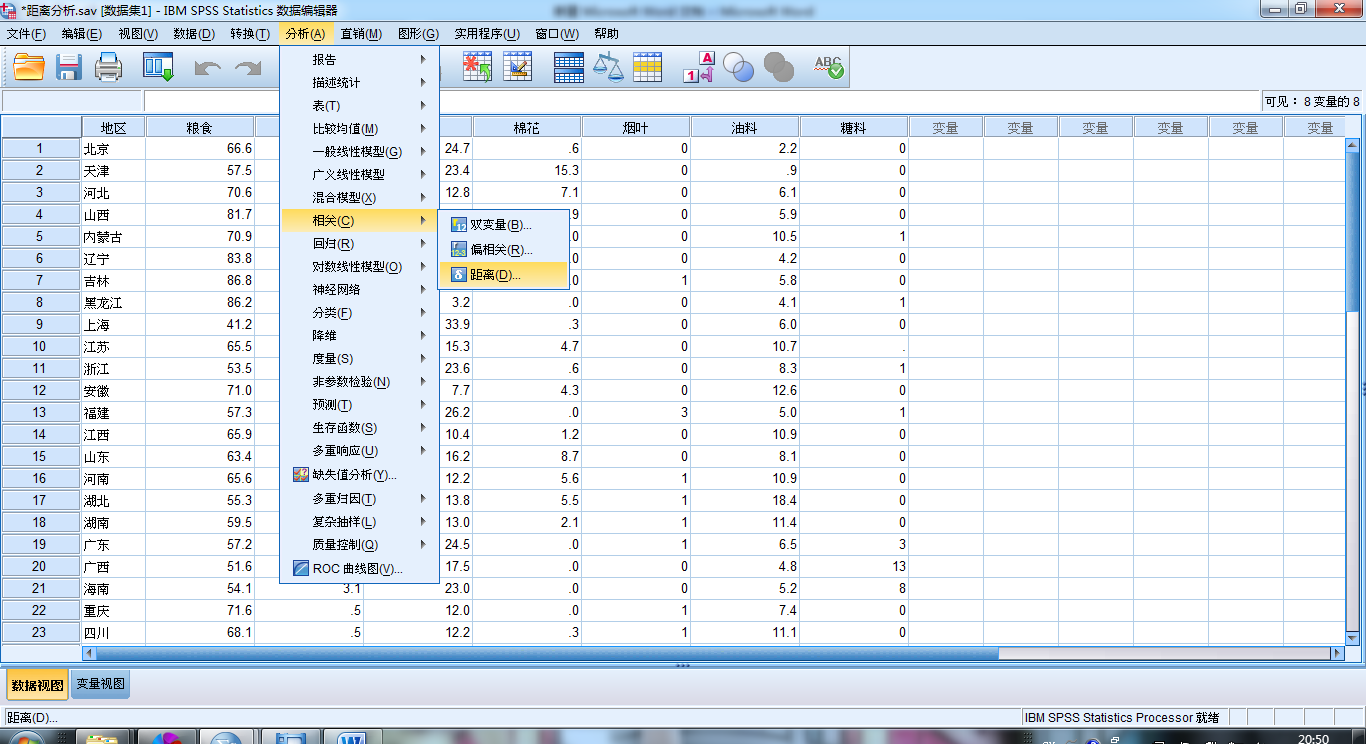
Task: Open the 帮助 menu
Action: 606,34
